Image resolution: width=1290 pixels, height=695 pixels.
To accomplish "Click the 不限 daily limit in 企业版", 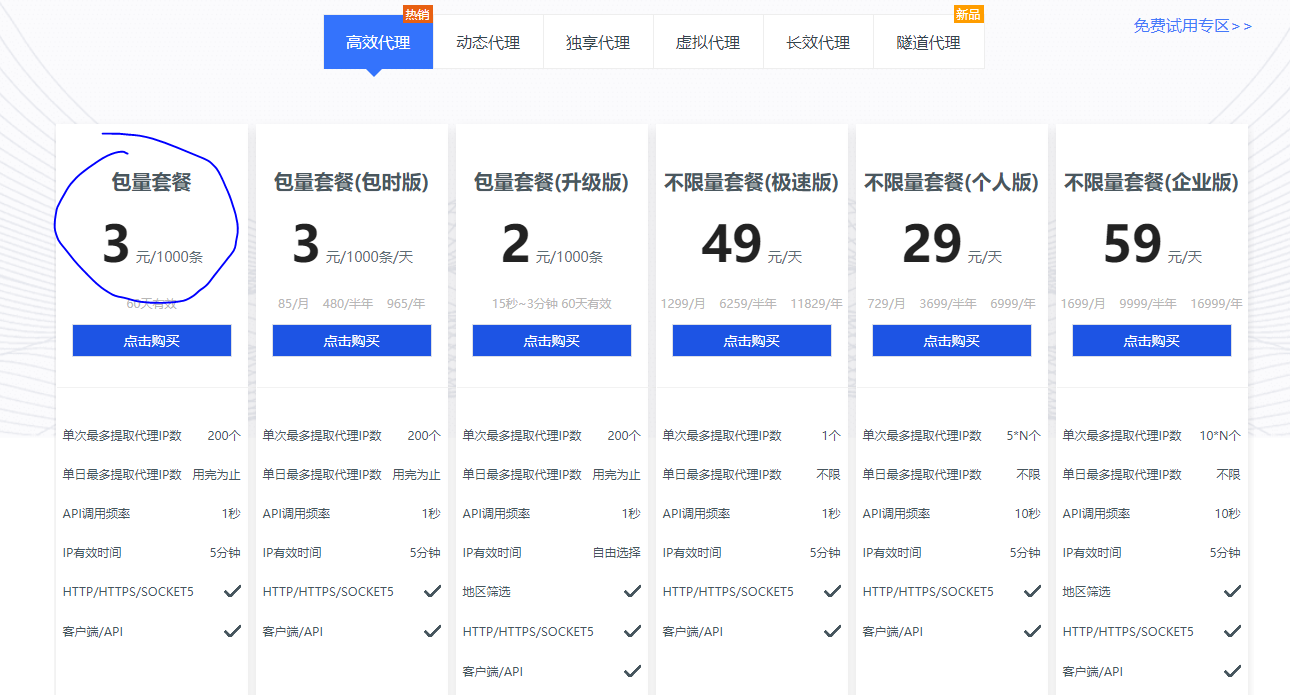I will pos(1229,475).
